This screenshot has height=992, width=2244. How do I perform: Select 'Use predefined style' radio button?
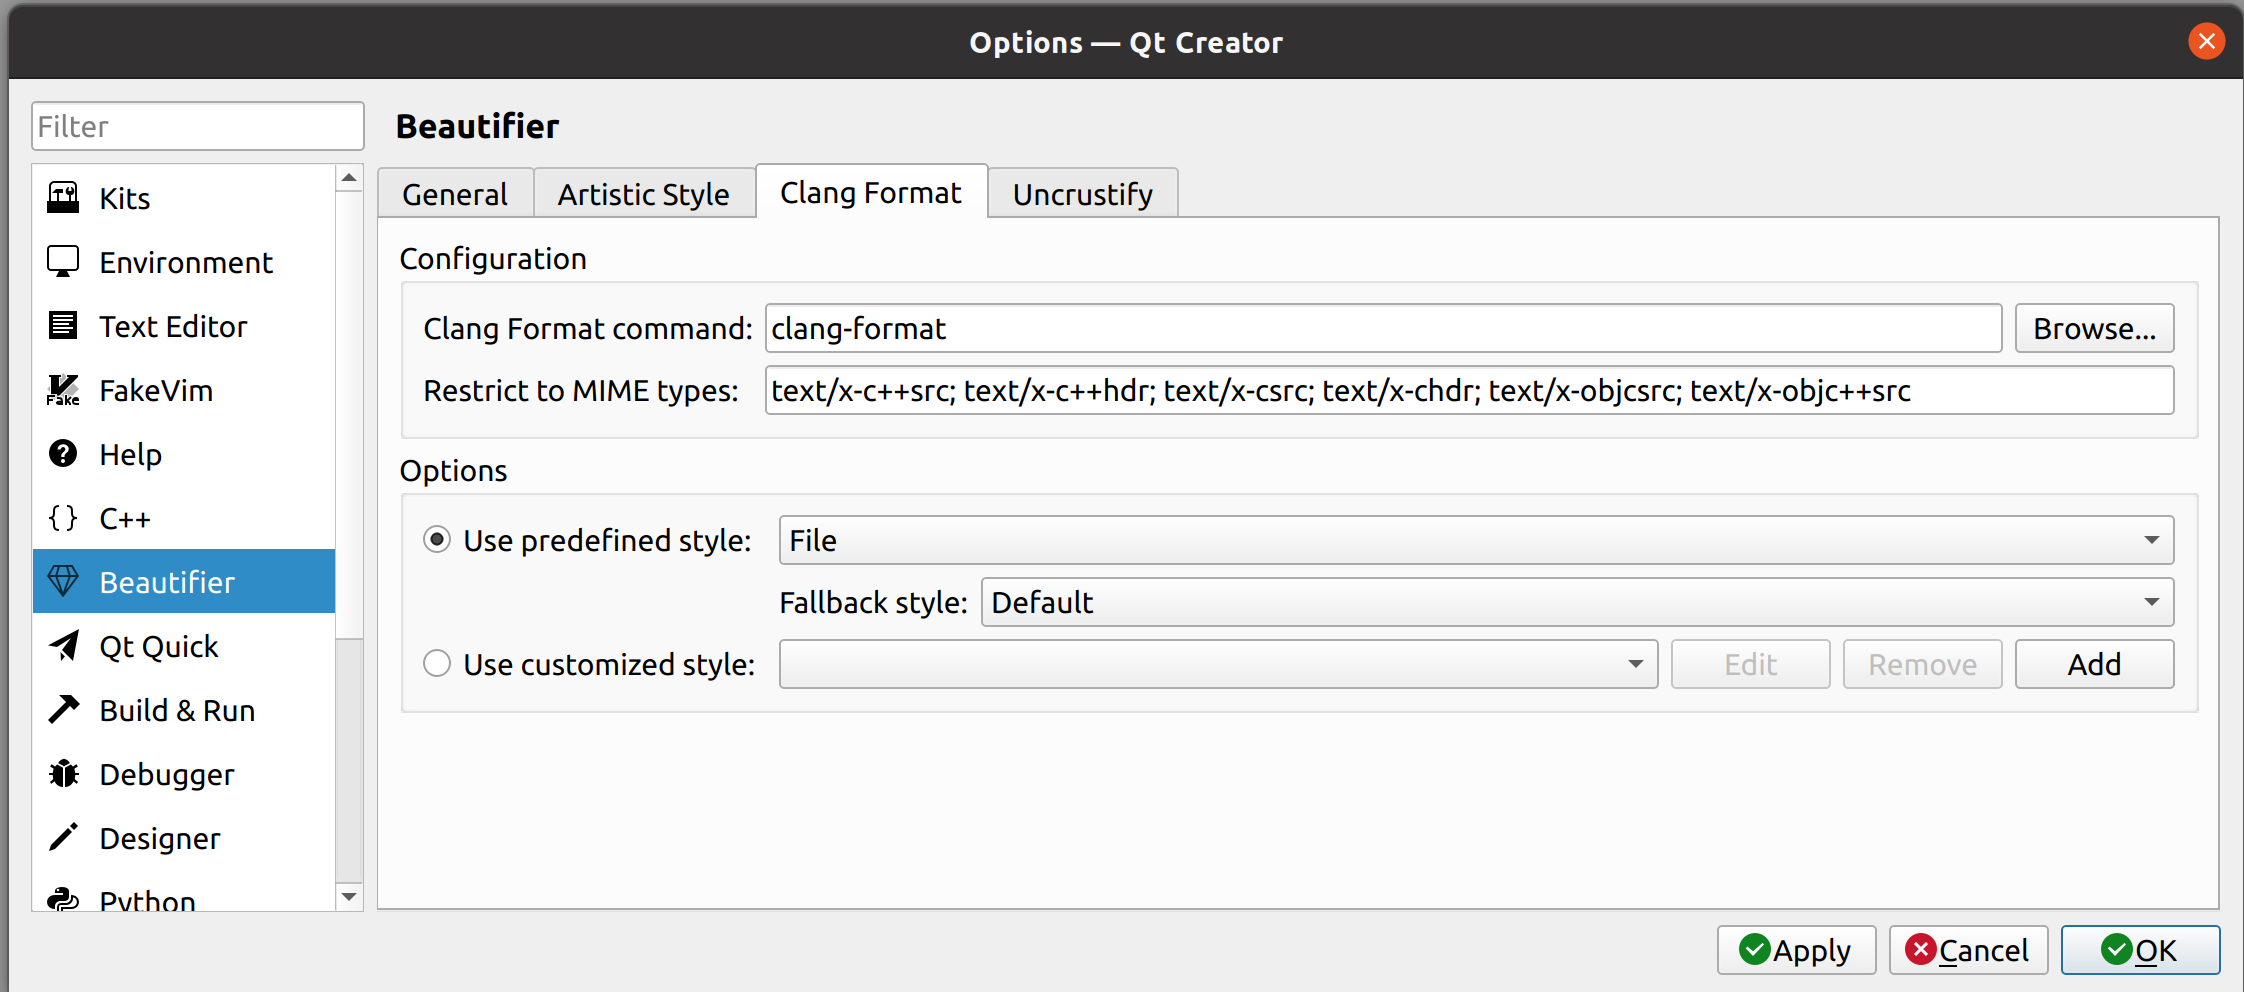tap(437, 540)
